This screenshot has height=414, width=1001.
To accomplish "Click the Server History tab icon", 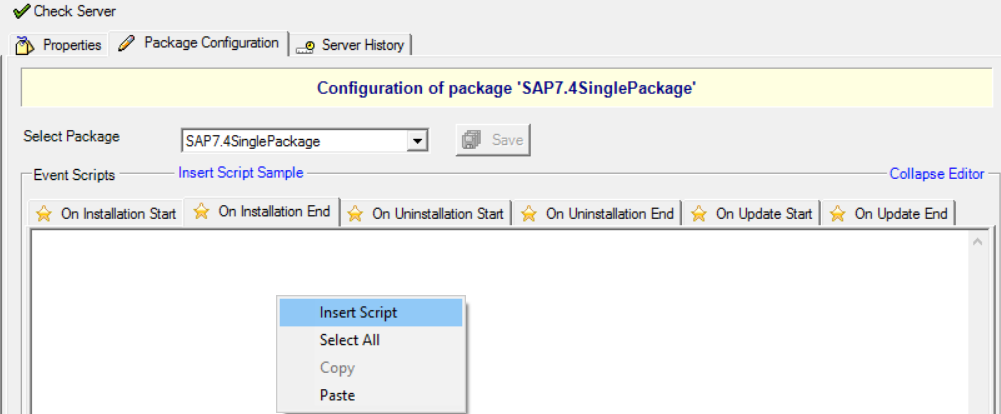I will coord(306,46).
